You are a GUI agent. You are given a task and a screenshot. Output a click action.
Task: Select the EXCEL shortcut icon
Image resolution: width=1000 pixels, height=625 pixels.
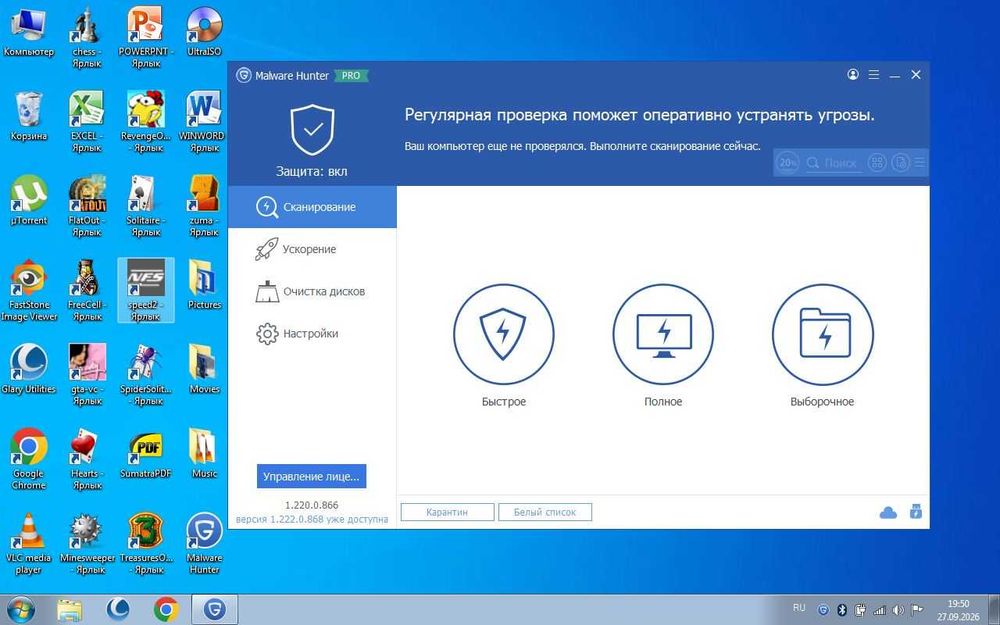coord(86,121)
